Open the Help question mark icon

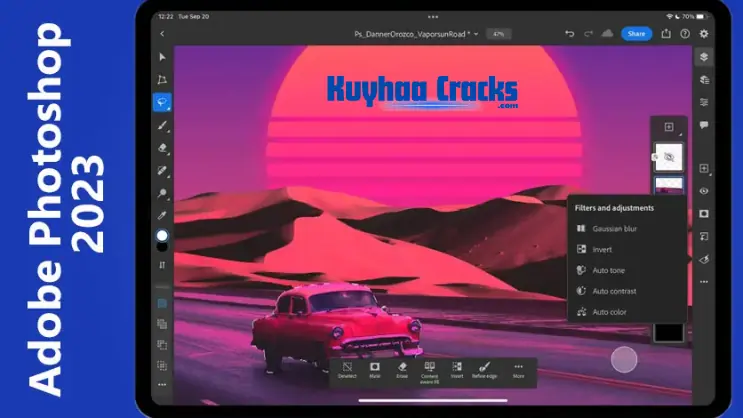[x=686, y=34]
